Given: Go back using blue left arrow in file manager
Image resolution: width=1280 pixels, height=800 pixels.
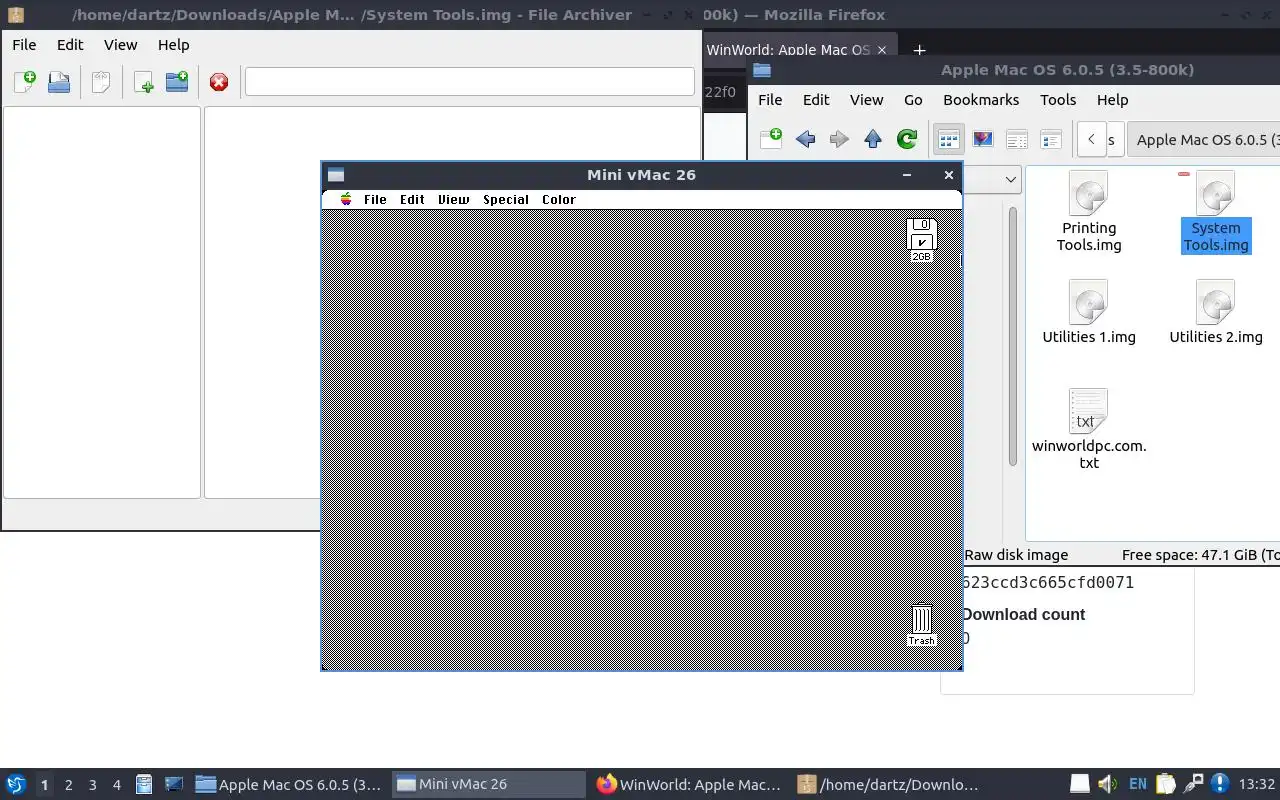Looking at the screenshot, I should pyautogui.click(x=805, y=139).
